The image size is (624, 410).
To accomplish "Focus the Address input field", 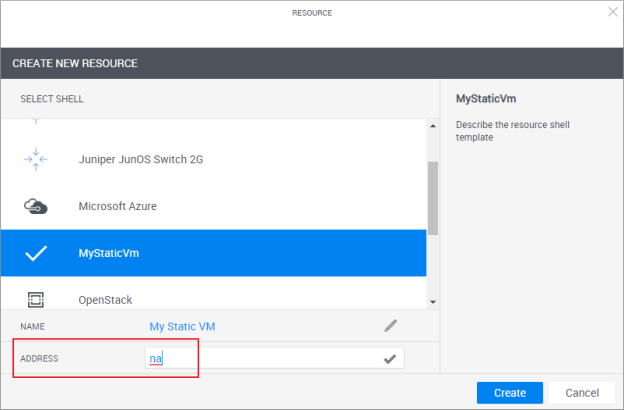I will (x=270, y=358).
